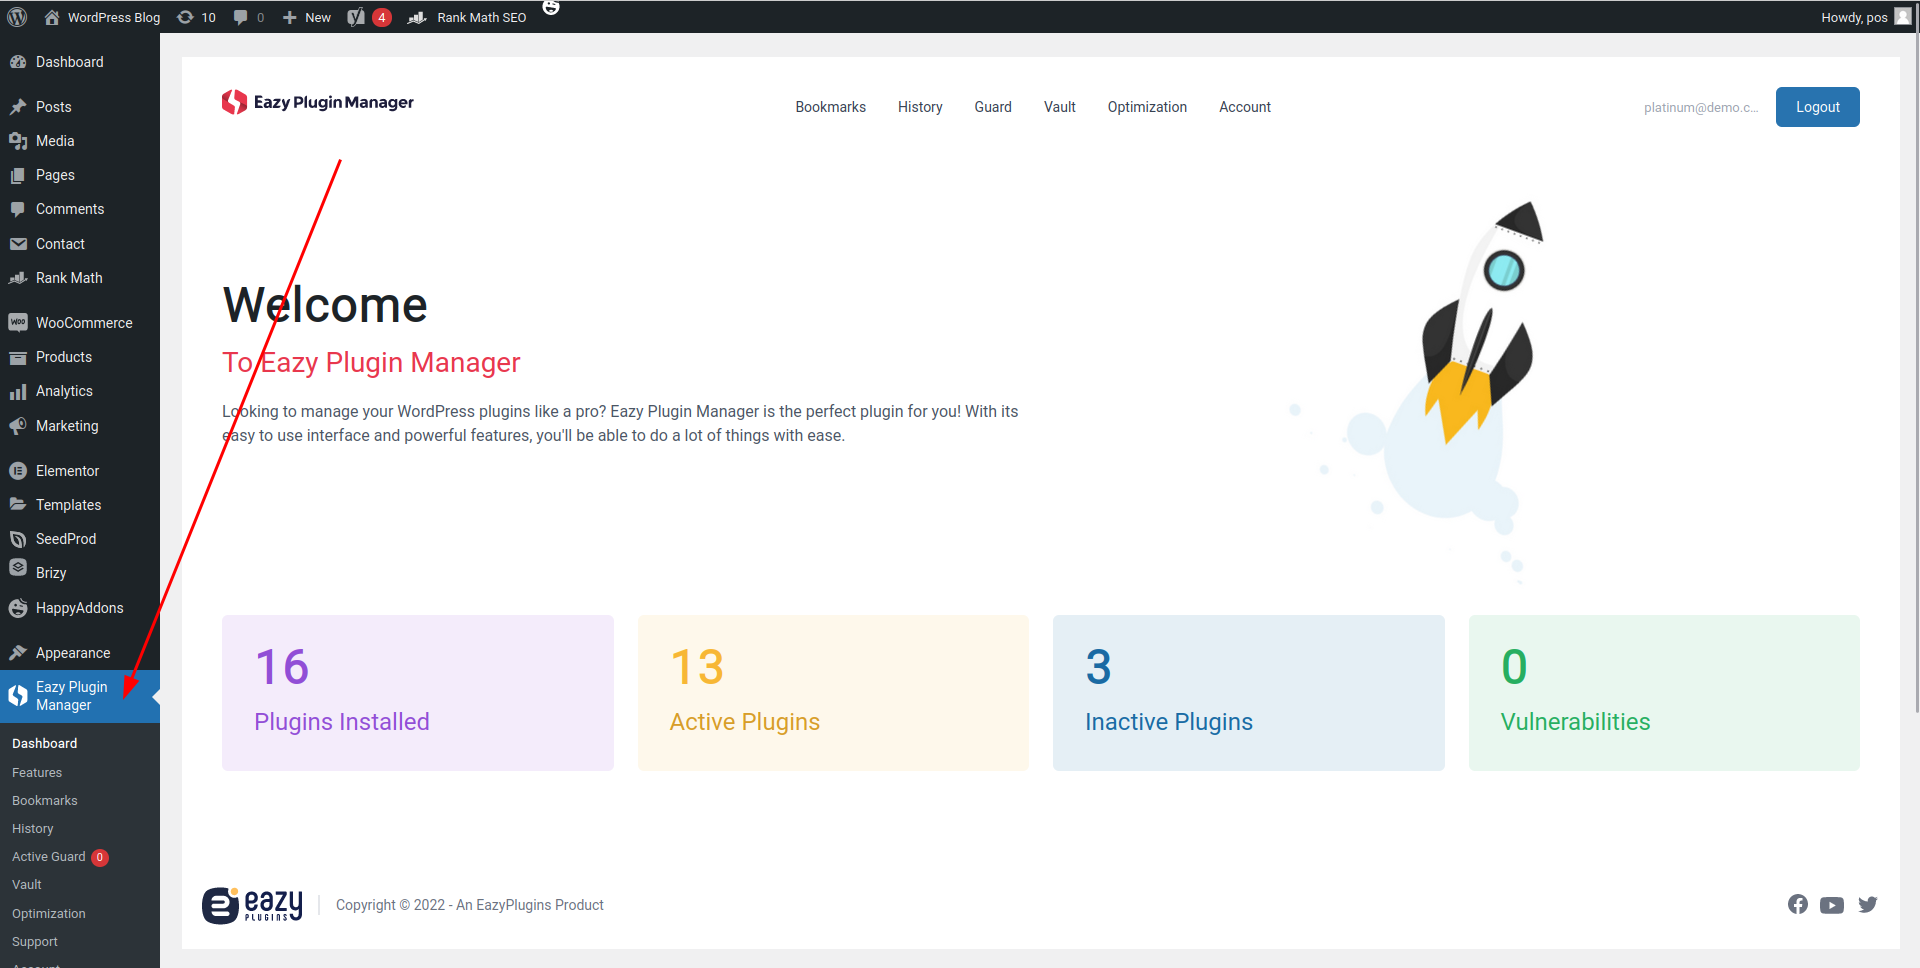1920x968 pixels.
Task: Select the Brizy builder icon
Action: [19, 572]
